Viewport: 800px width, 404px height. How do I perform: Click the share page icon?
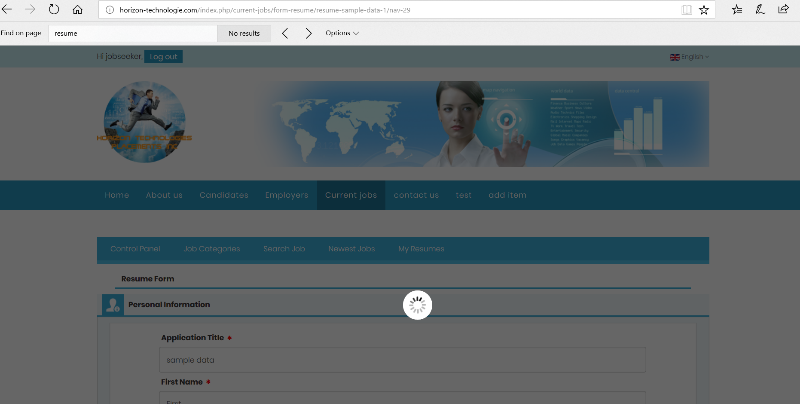point(784,9)
